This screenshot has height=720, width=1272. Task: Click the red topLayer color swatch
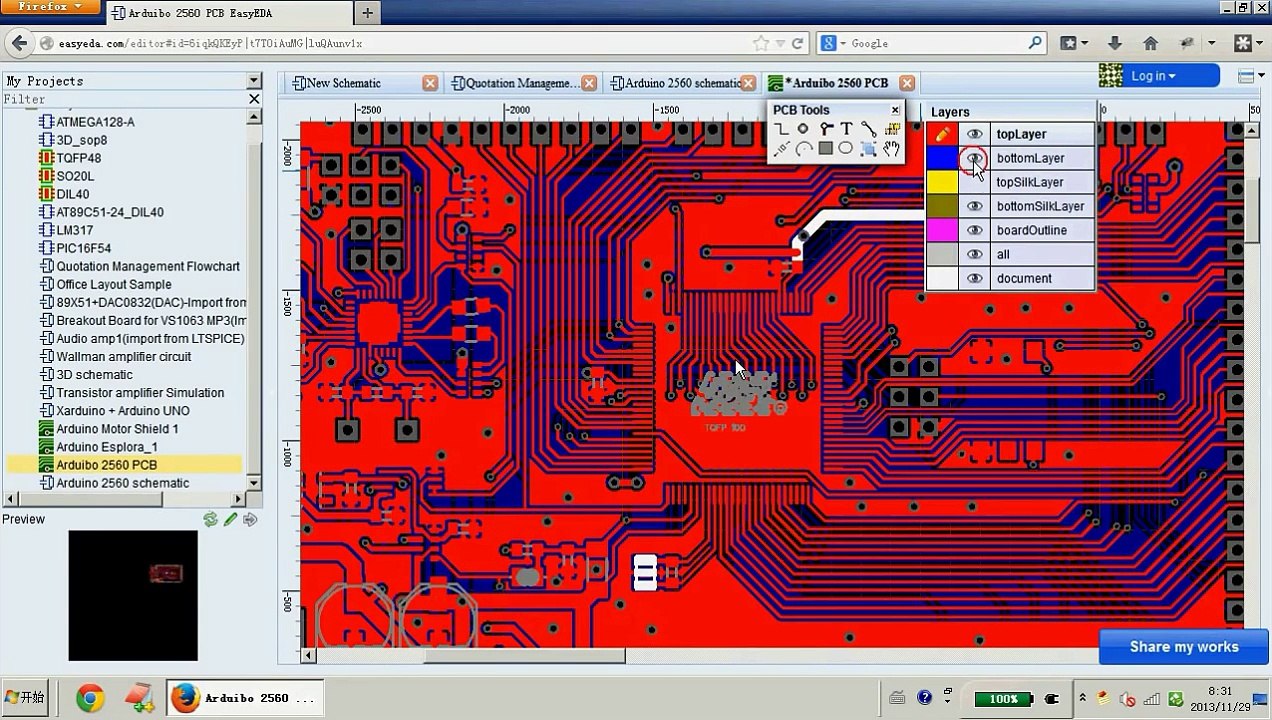pos(942,134)
